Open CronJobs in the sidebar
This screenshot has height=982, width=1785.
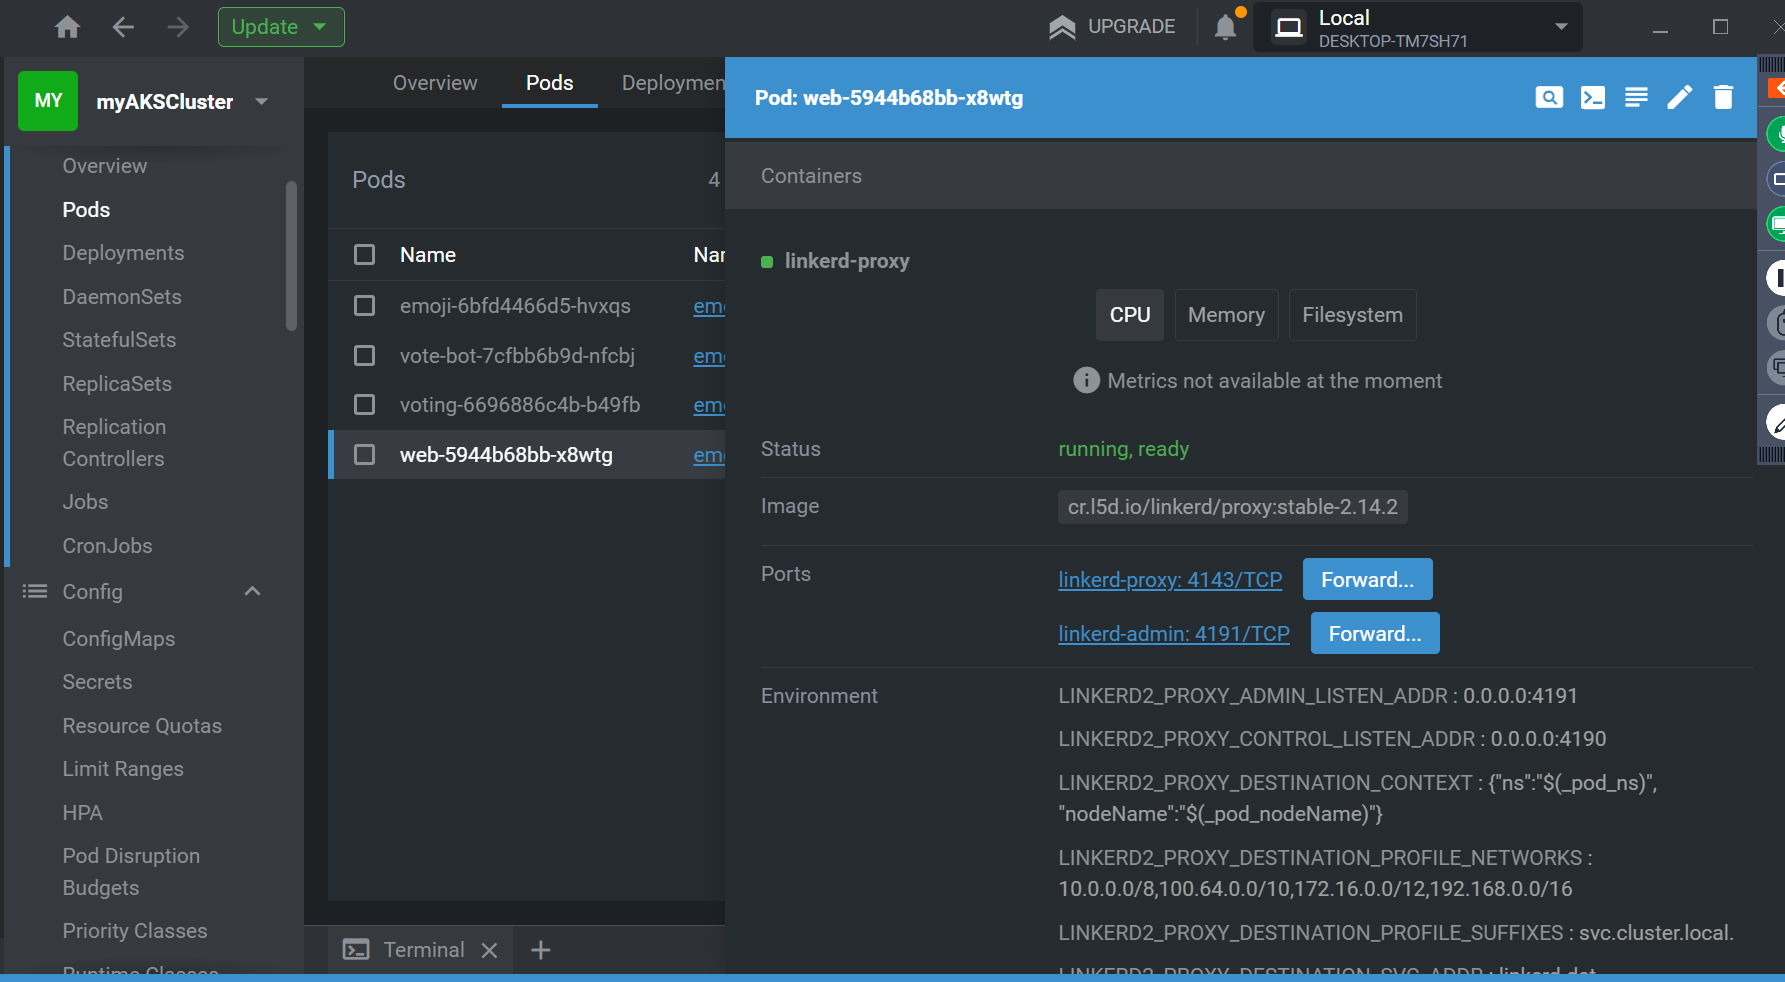107,546
